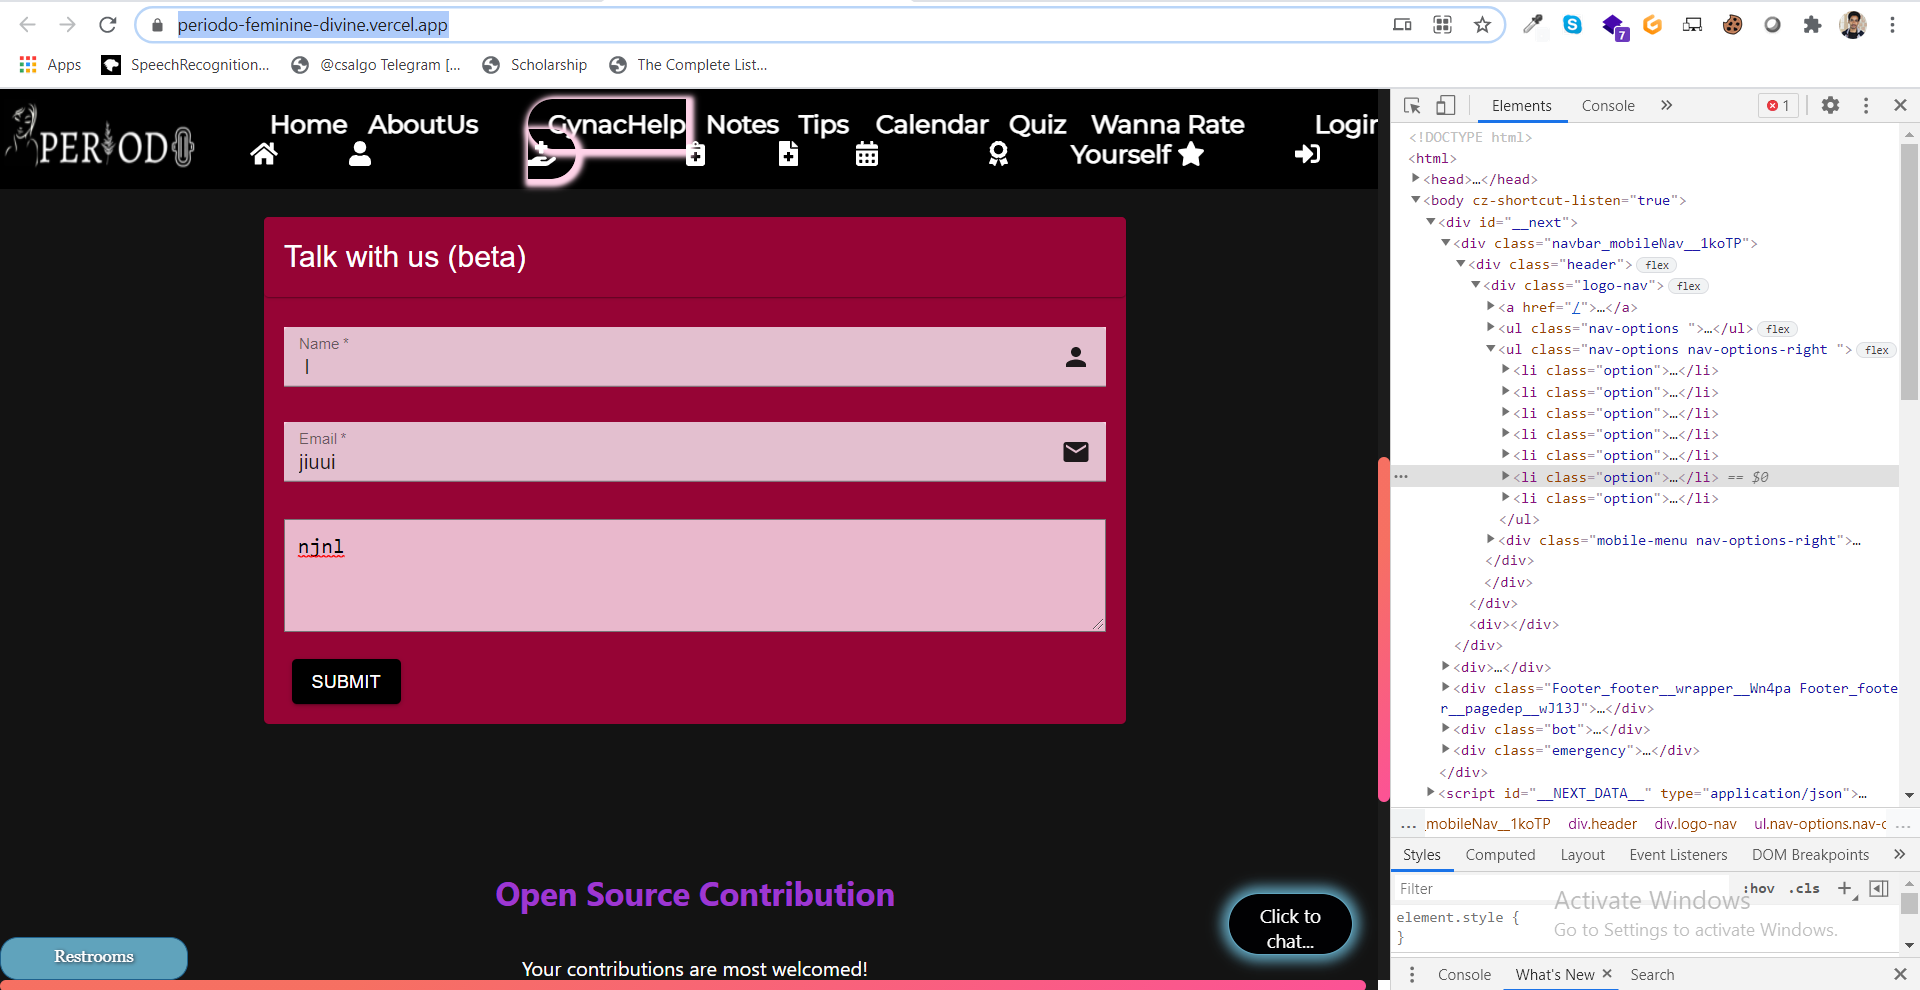The height and width of the screenshot is (990, 1920).
Task: Click the SUBMIT button on the form
Action: pyautogui.click(x=345, y=681)
